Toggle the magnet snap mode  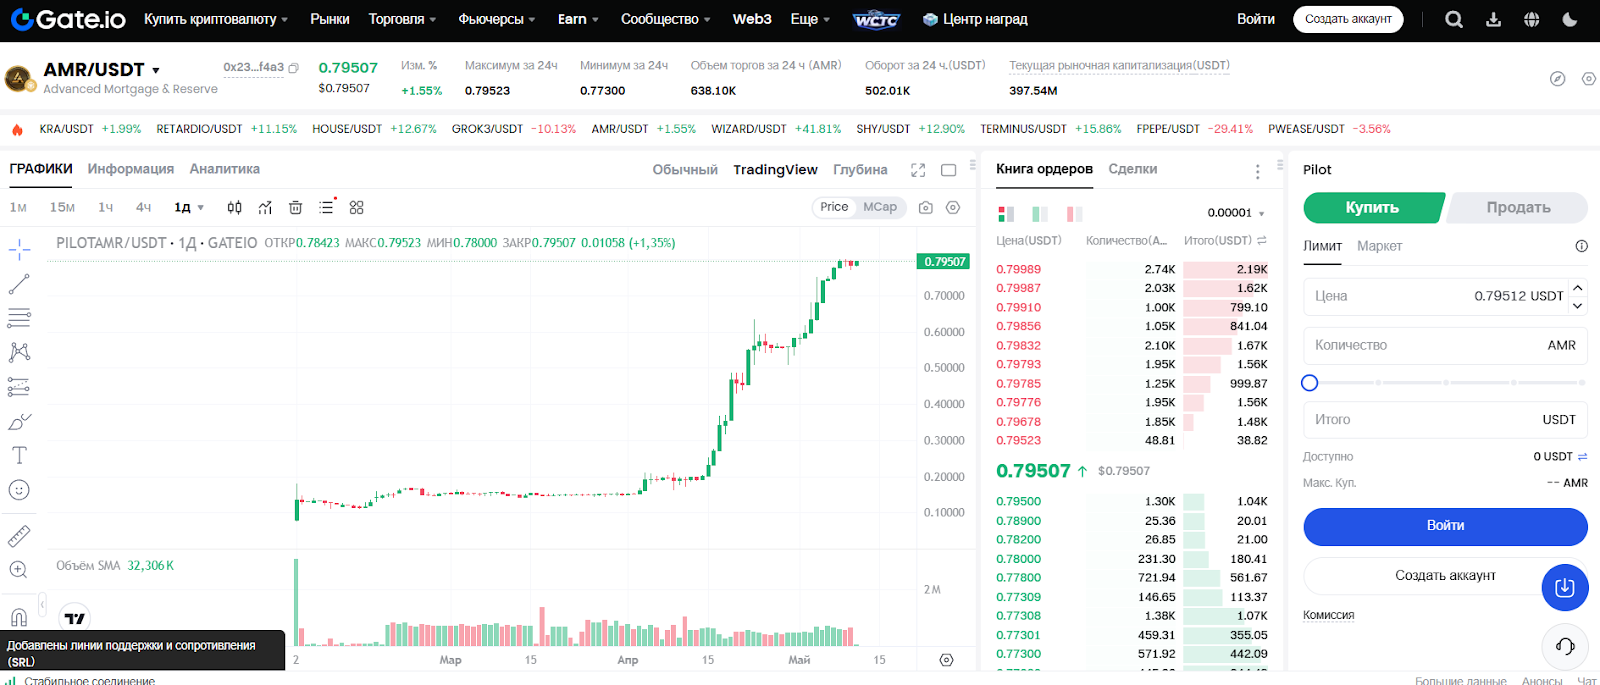[19, 617]
